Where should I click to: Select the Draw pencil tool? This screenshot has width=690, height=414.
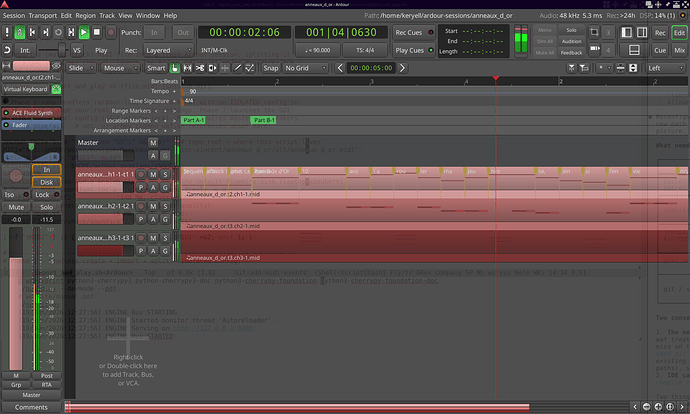pyautogui.click(x=237, y=68)
